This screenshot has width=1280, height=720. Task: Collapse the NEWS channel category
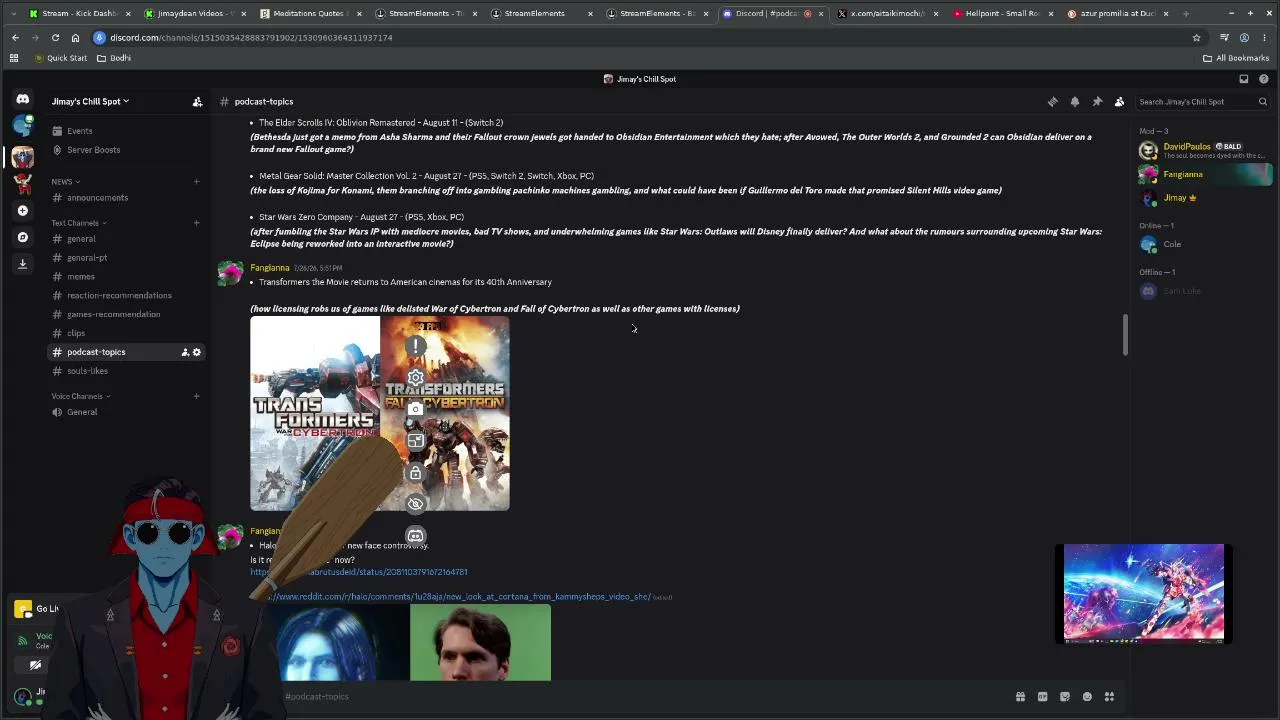(66, 182)
